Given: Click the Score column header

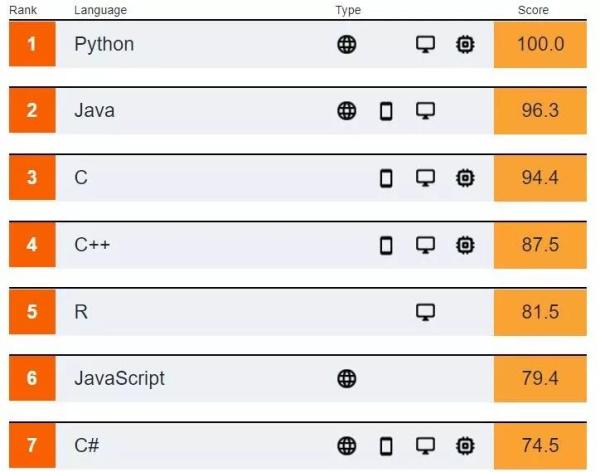Looking at the screenshot, I should tap(532, 10).
